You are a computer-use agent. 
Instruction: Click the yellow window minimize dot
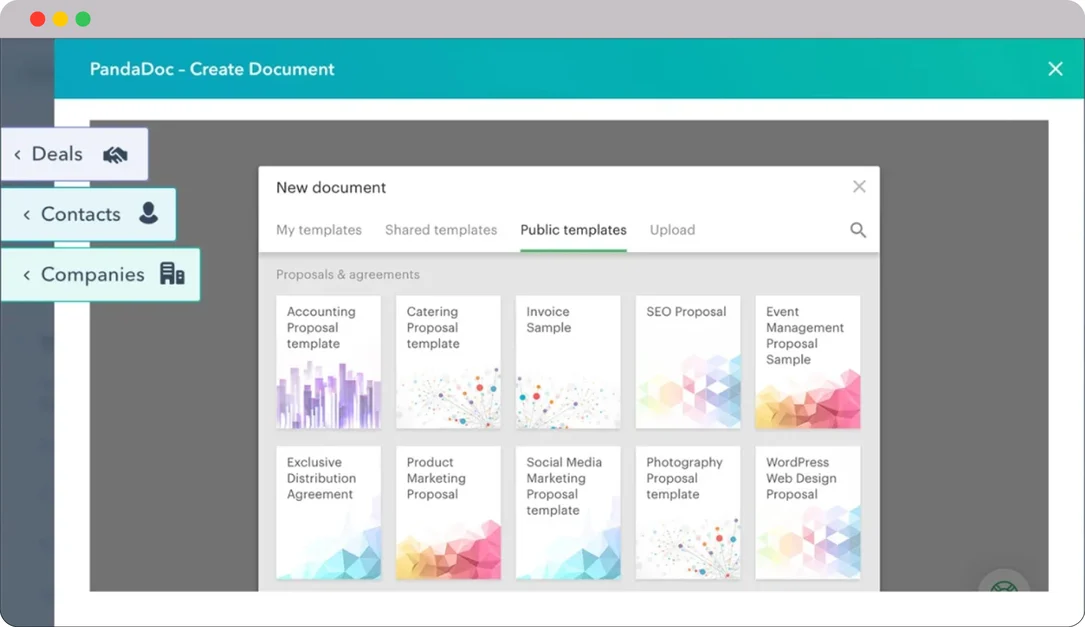coord(60,19)
